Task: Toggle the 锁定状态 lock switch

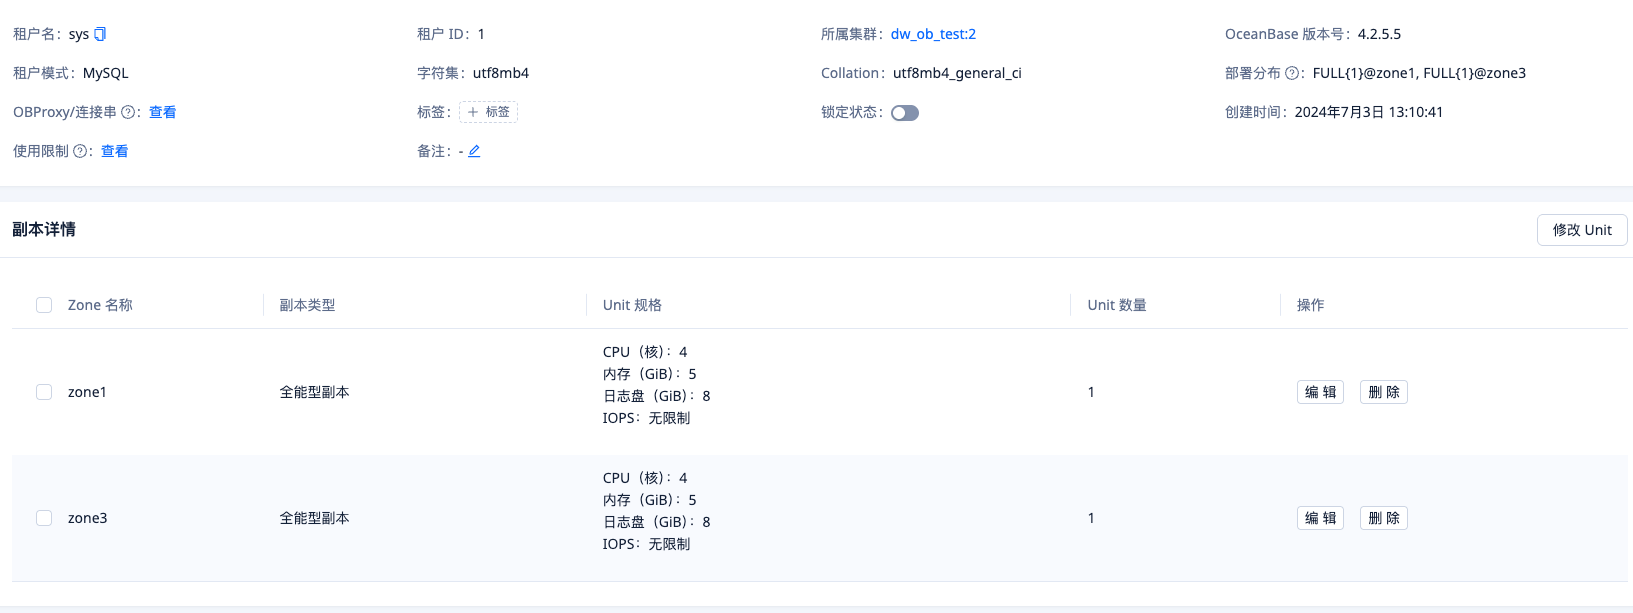Action: 905,113
